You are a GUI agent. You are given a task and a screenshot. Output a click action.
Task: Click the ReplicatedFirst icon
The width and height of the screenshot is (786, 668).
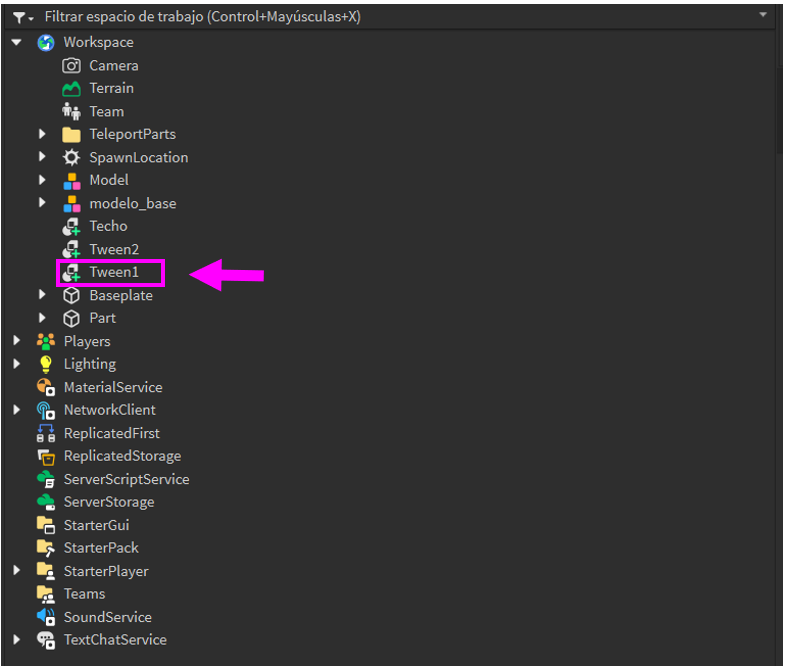click(x=46, y=433)
